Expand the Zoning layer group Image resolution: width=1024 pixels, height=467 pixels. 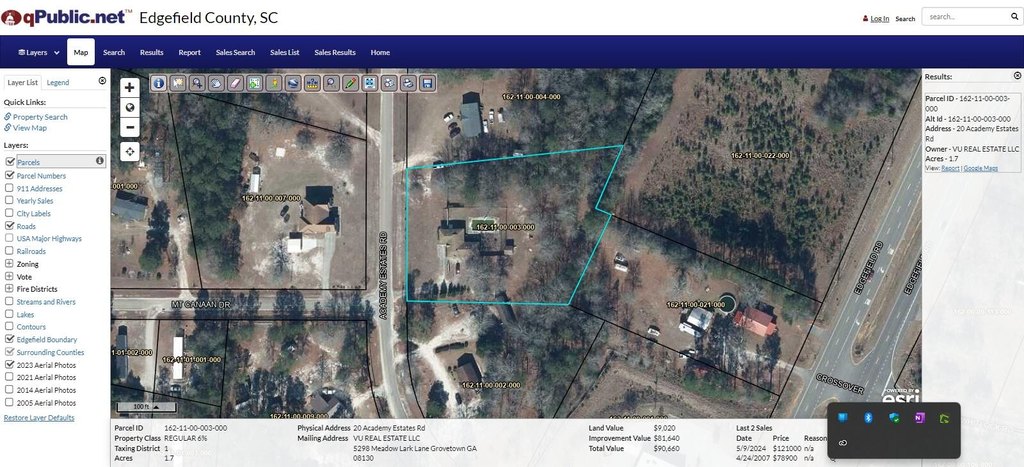10,264
